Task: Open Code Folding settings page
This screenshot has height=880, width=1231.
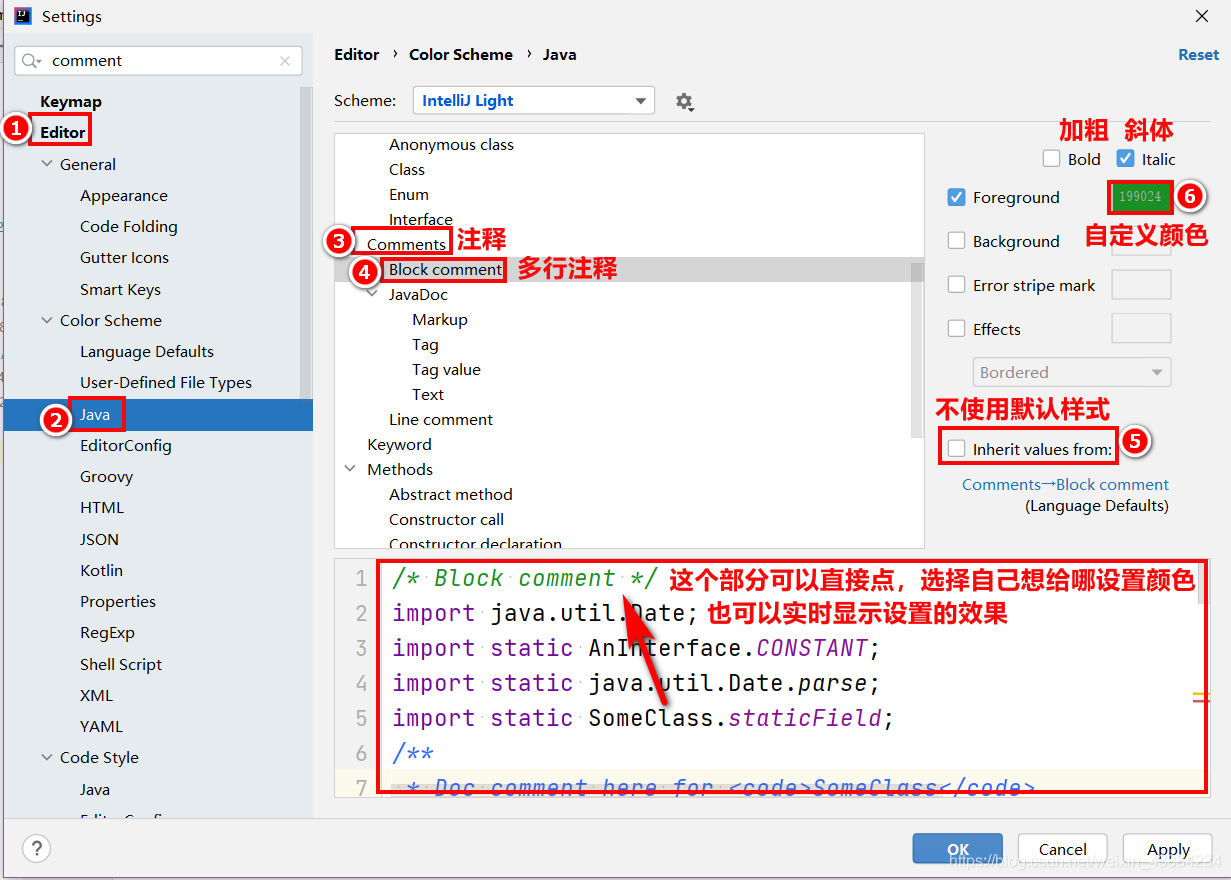Action: tap(129, 226)
